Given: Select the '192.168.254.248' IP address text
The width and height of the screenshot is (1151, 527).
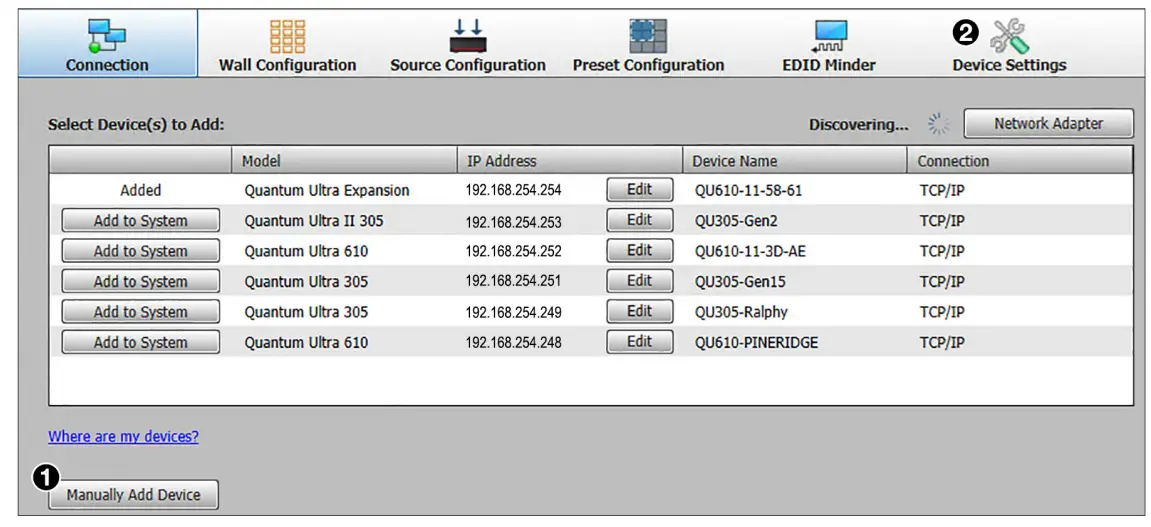Looking at the screenshot, I should pos(513,343).
